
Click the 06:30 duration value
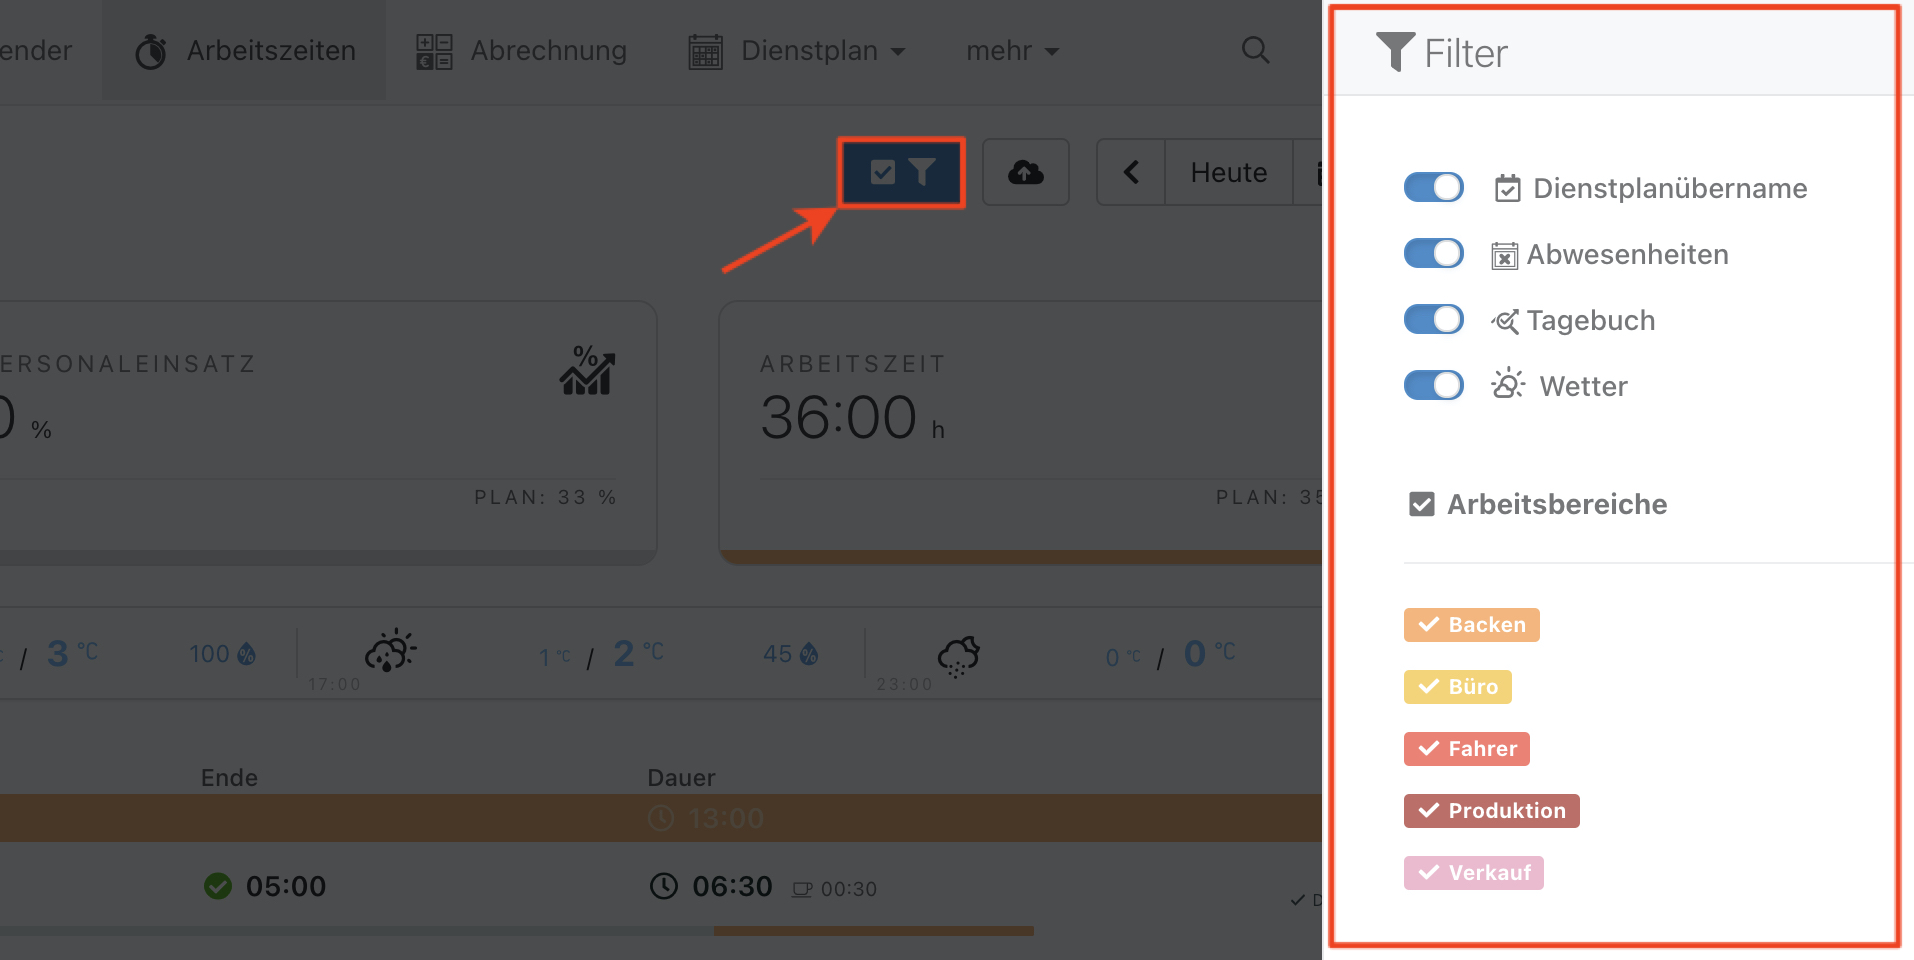click(732, 886)
